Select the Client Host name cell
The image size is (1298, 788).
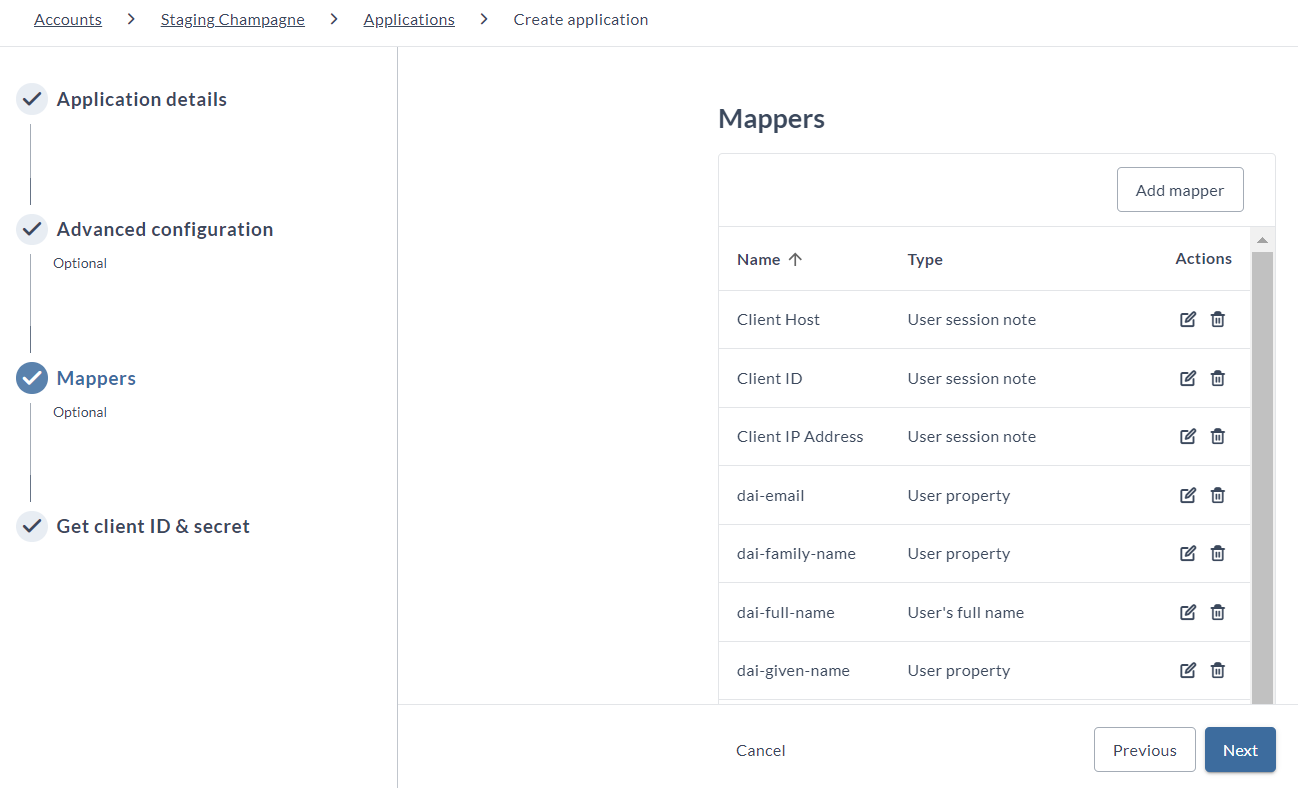[778, 320]
